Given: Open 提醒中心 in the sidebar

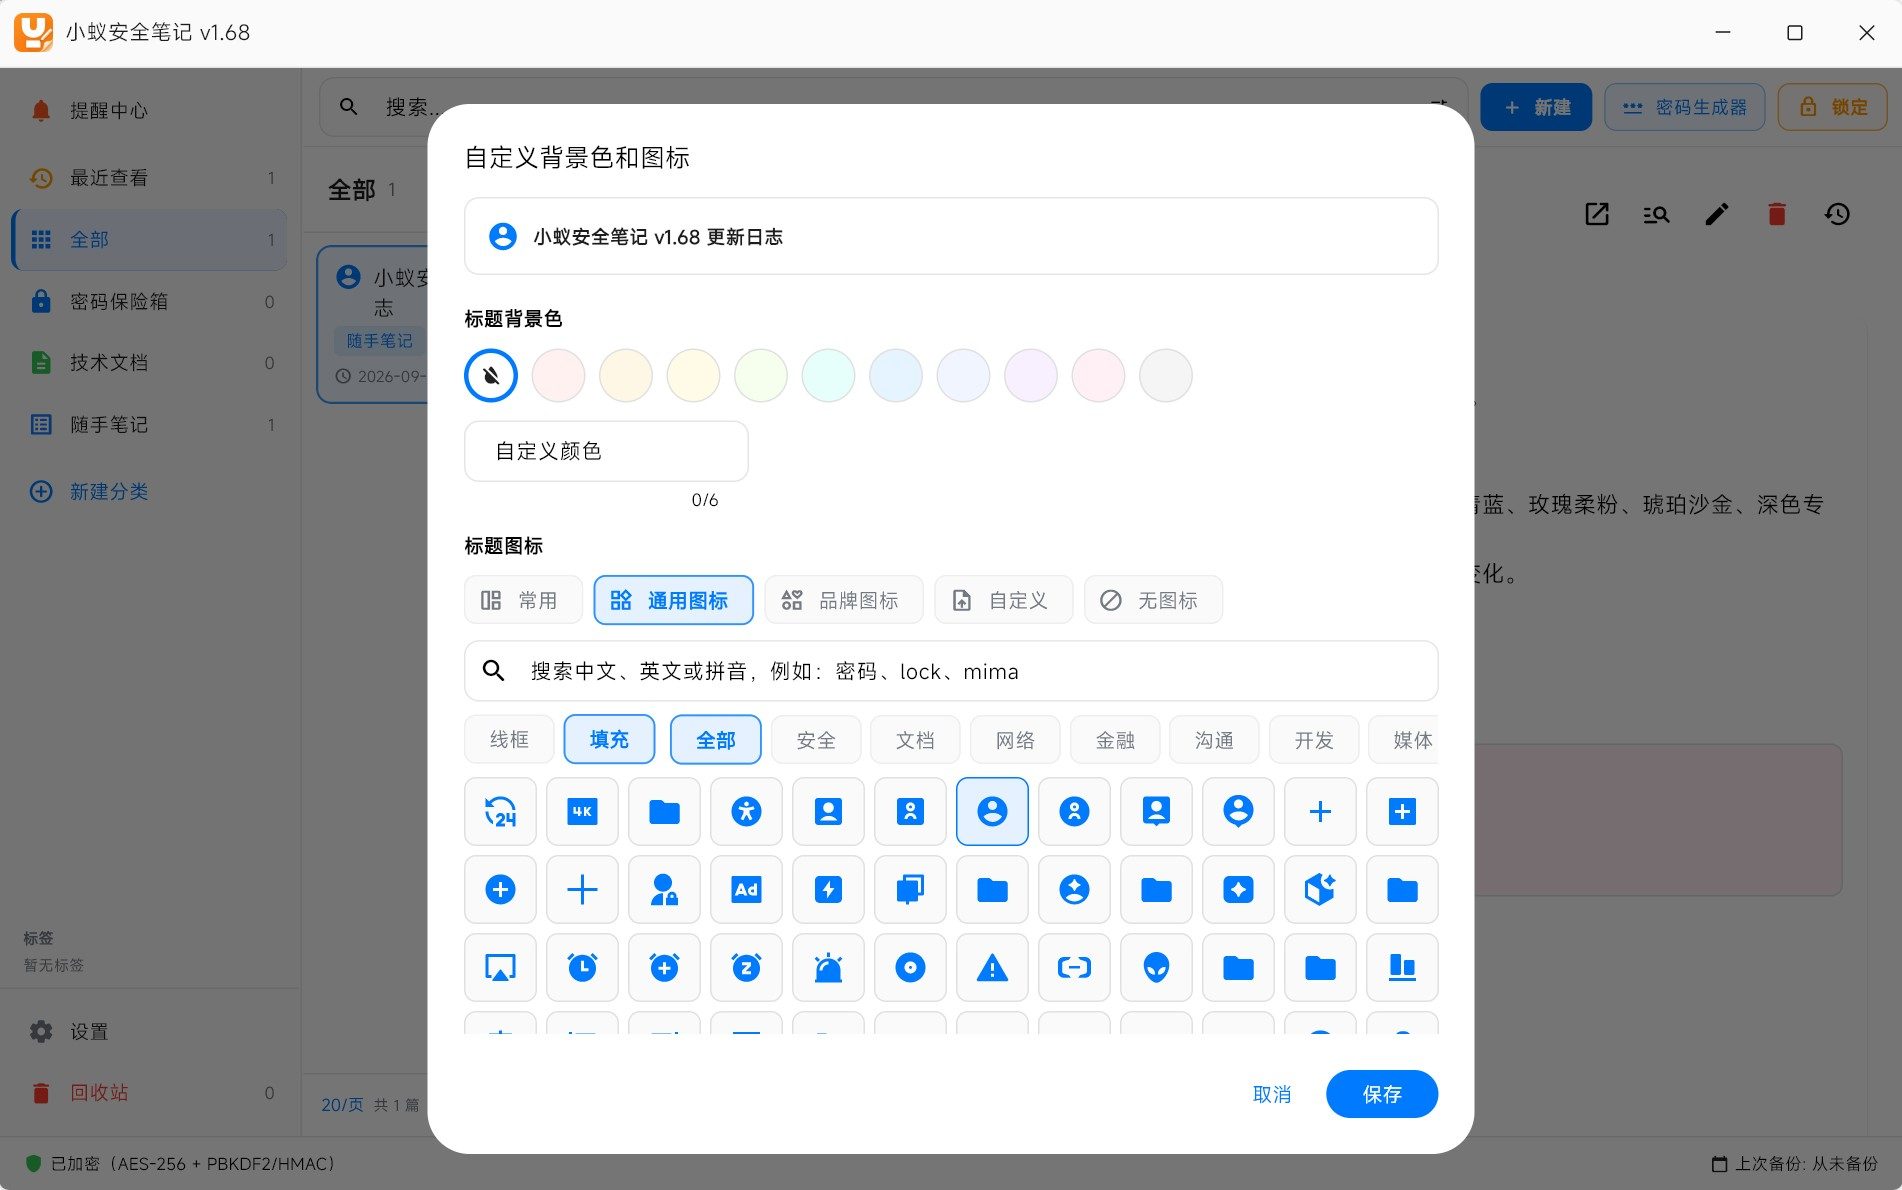Looking at the screenshot, I should click(x=150, y=110).
